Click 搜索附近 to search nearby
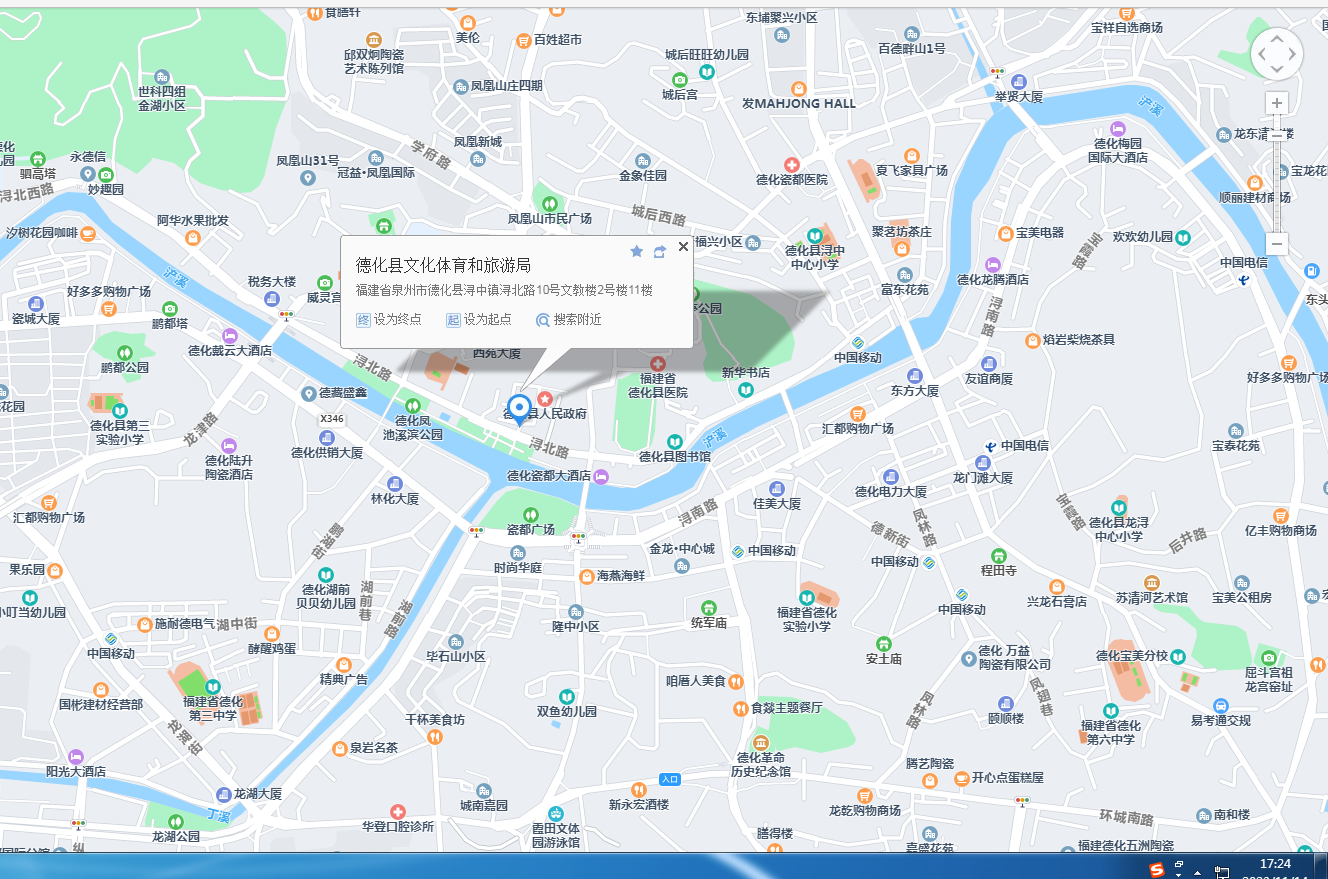This screenshot has height=879, width=1328. [x=569, y=320]
